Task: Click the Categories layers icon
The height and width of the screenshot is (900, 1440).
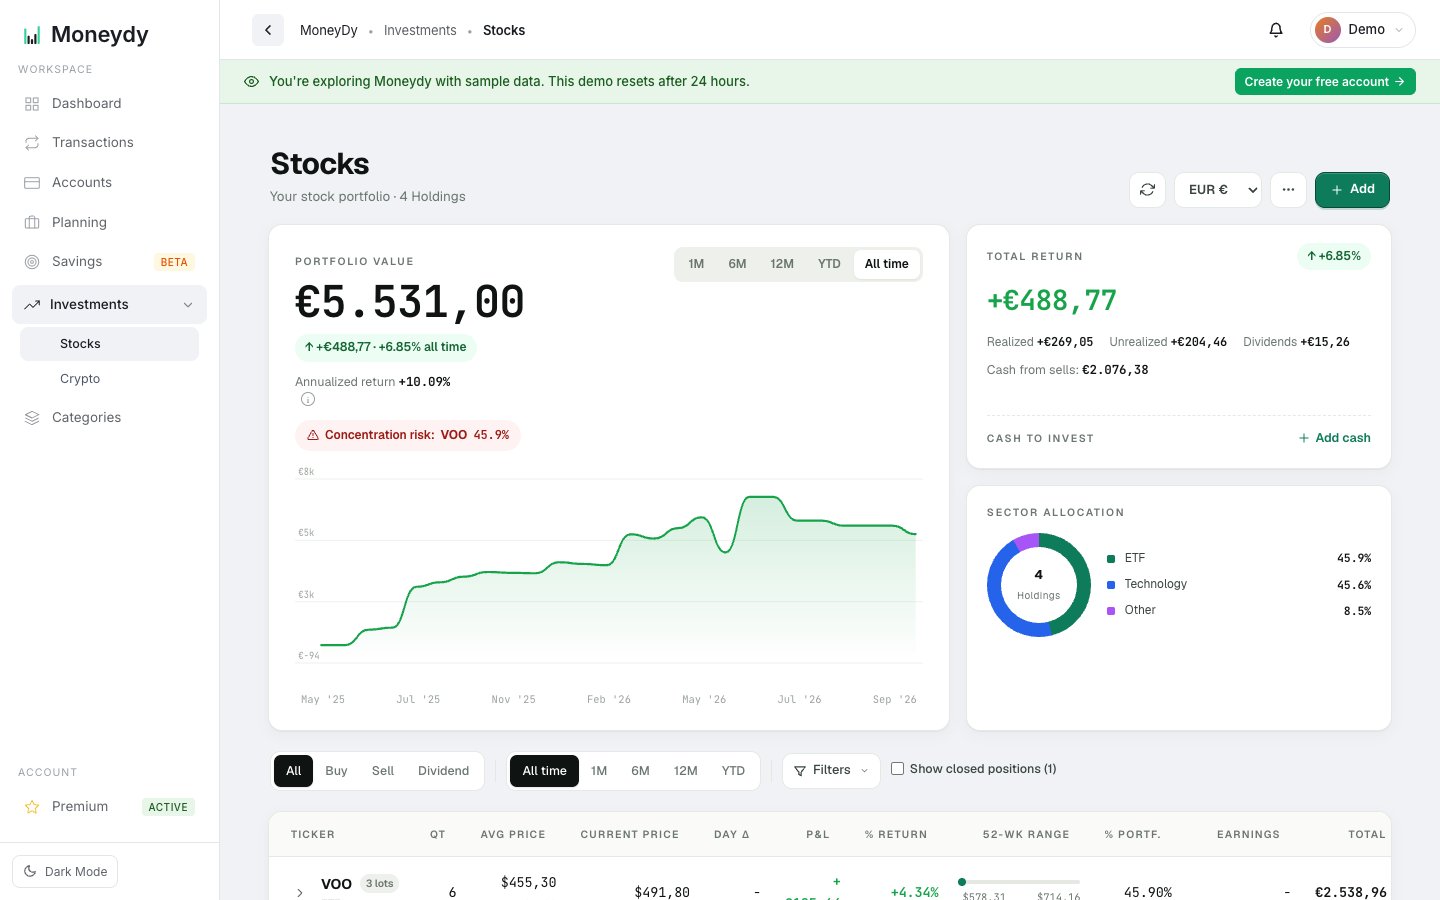Action: (32, 418)
